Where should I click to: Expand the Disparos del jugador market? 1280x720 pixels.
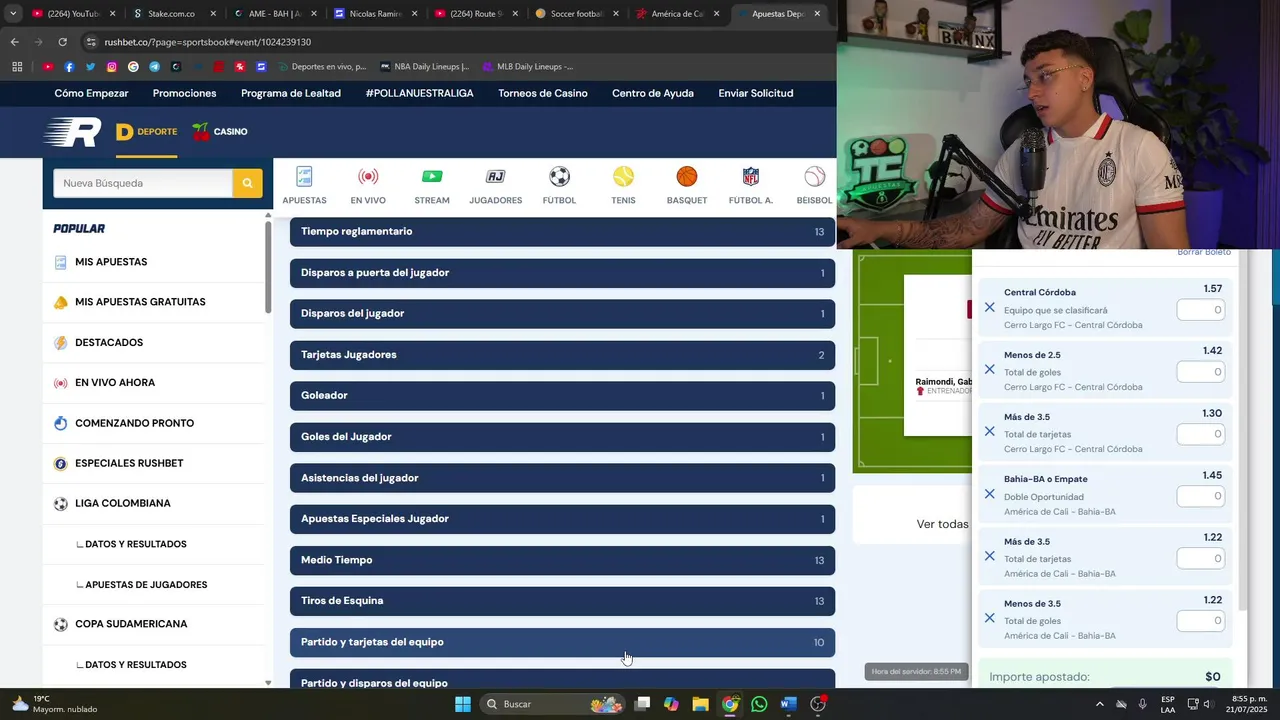coord(562,314)
